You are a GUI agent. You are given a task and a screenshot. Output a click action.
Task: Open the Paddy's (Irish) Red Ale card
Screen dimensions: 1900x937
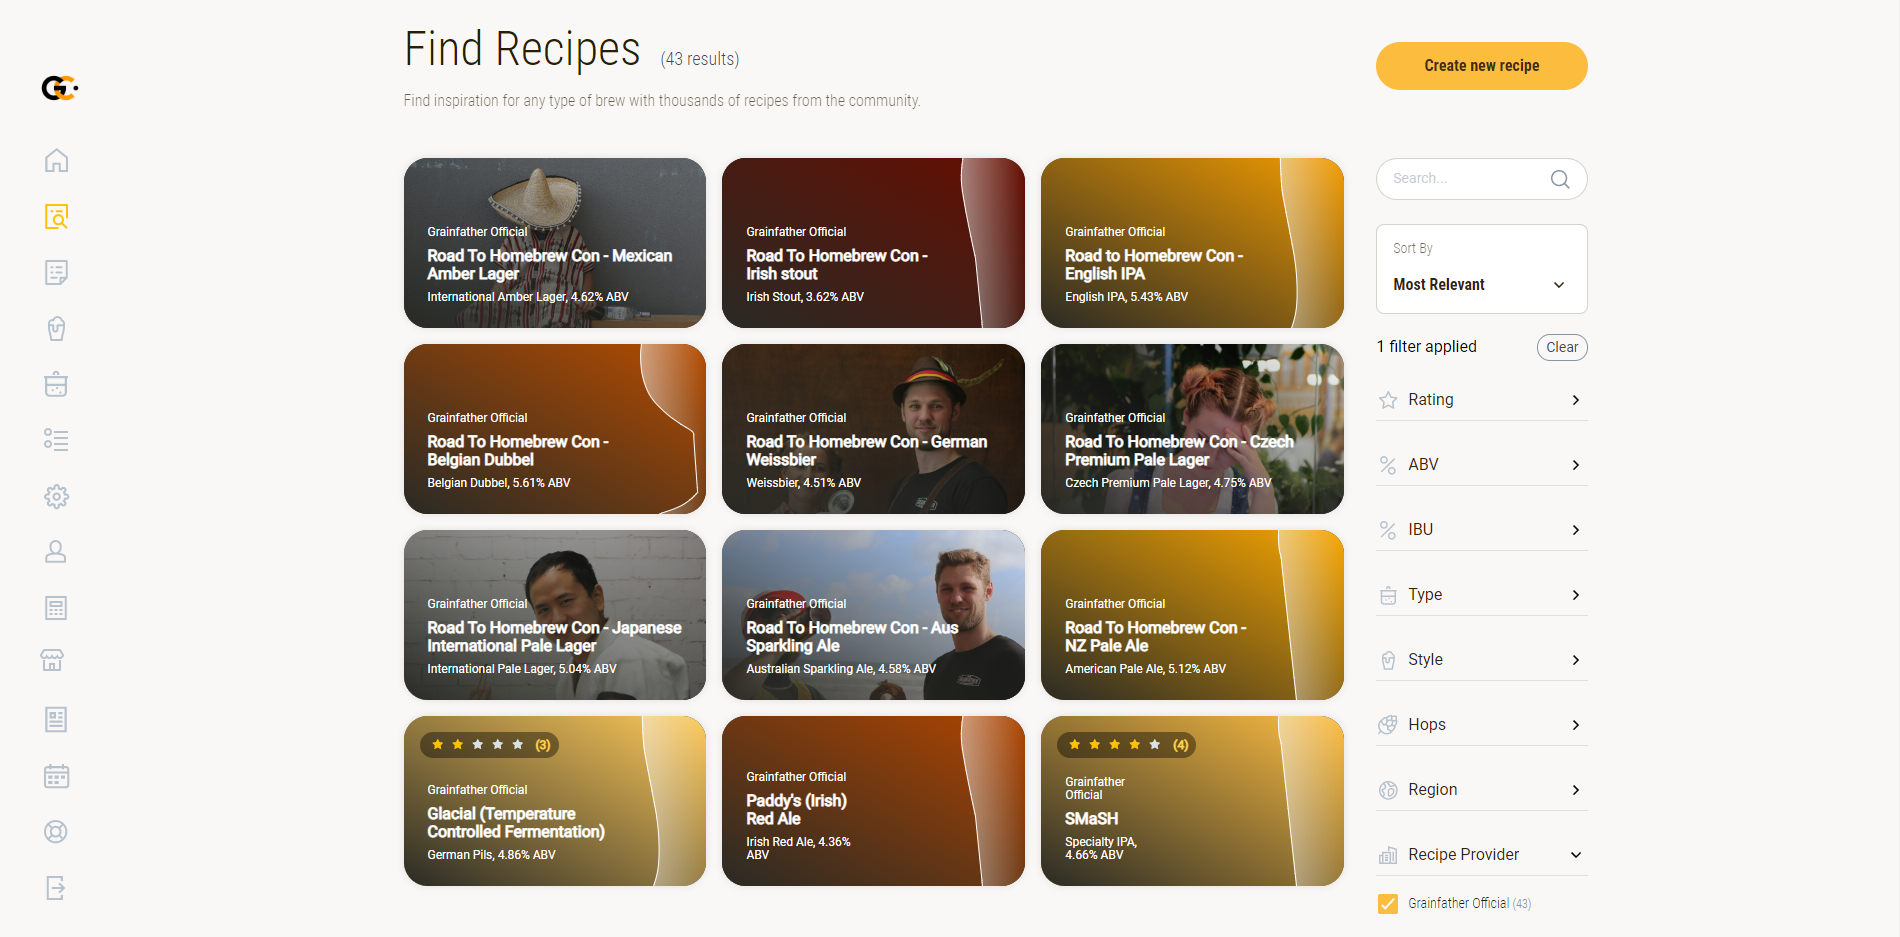(873, 801)
